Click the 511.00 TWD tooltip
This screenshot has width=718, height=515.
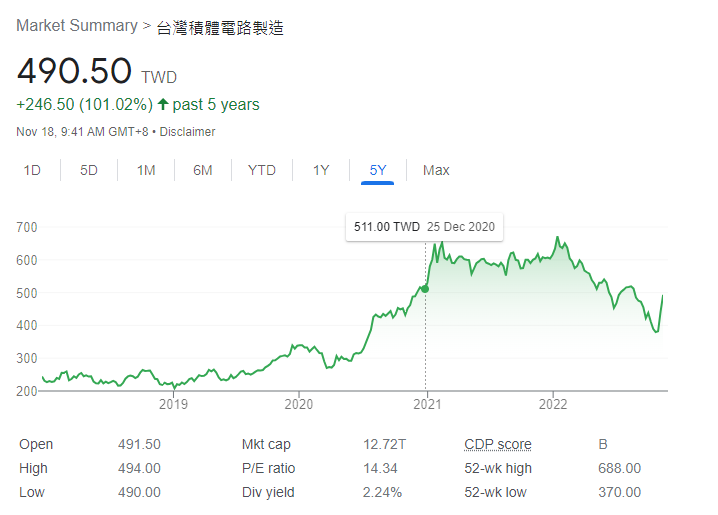[x=424, y=227]
